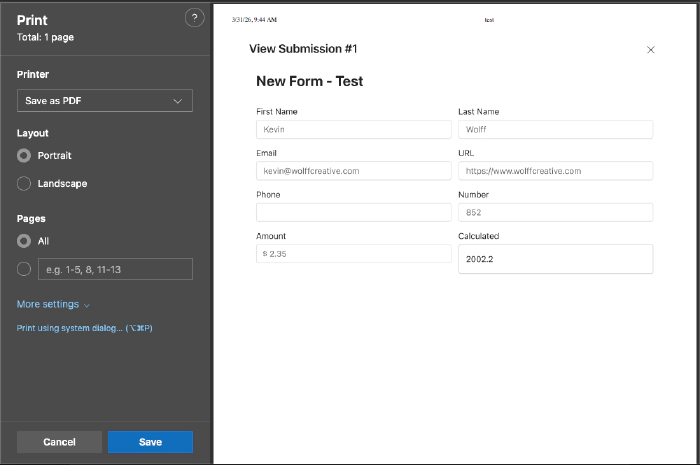Select the custom page range radio button
This screenshot has width=700, height=465.
tap(24, 269)
